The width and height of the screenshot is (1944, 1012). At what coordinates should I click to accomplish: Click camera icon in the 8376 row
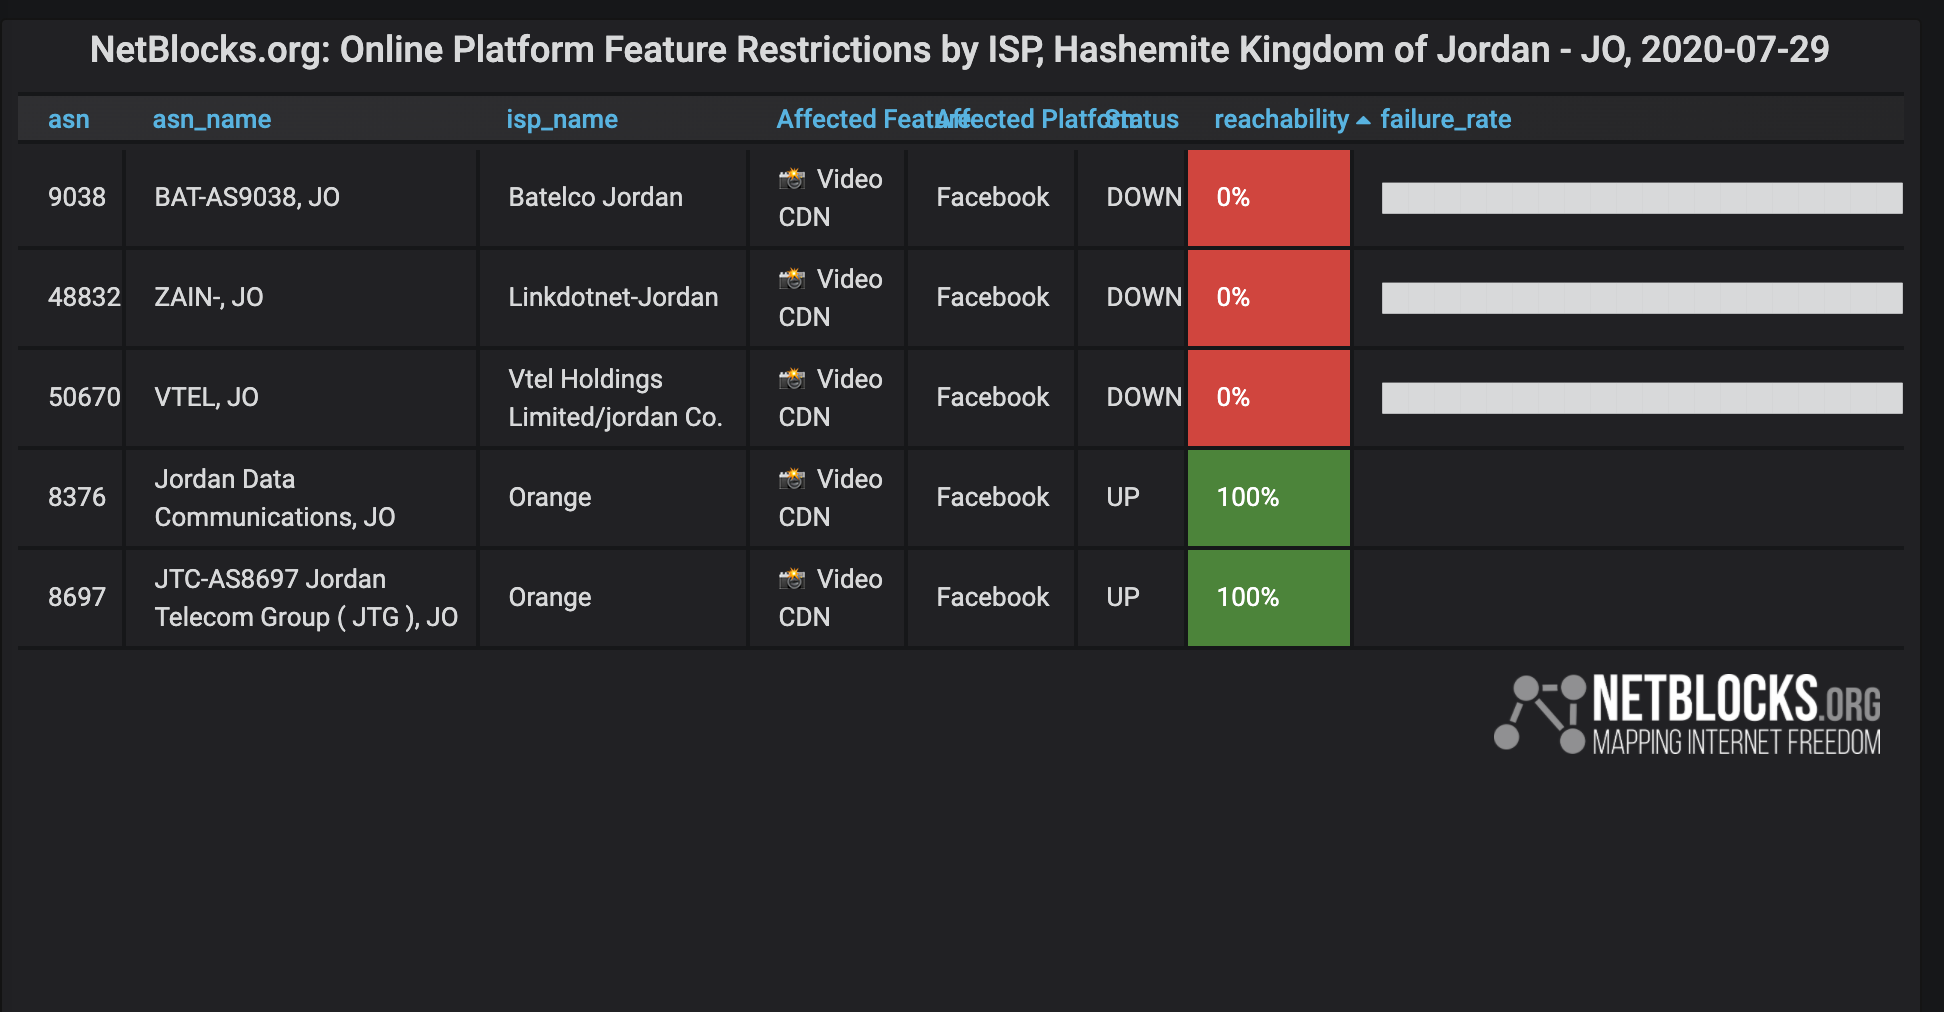(x=792, y=479)
